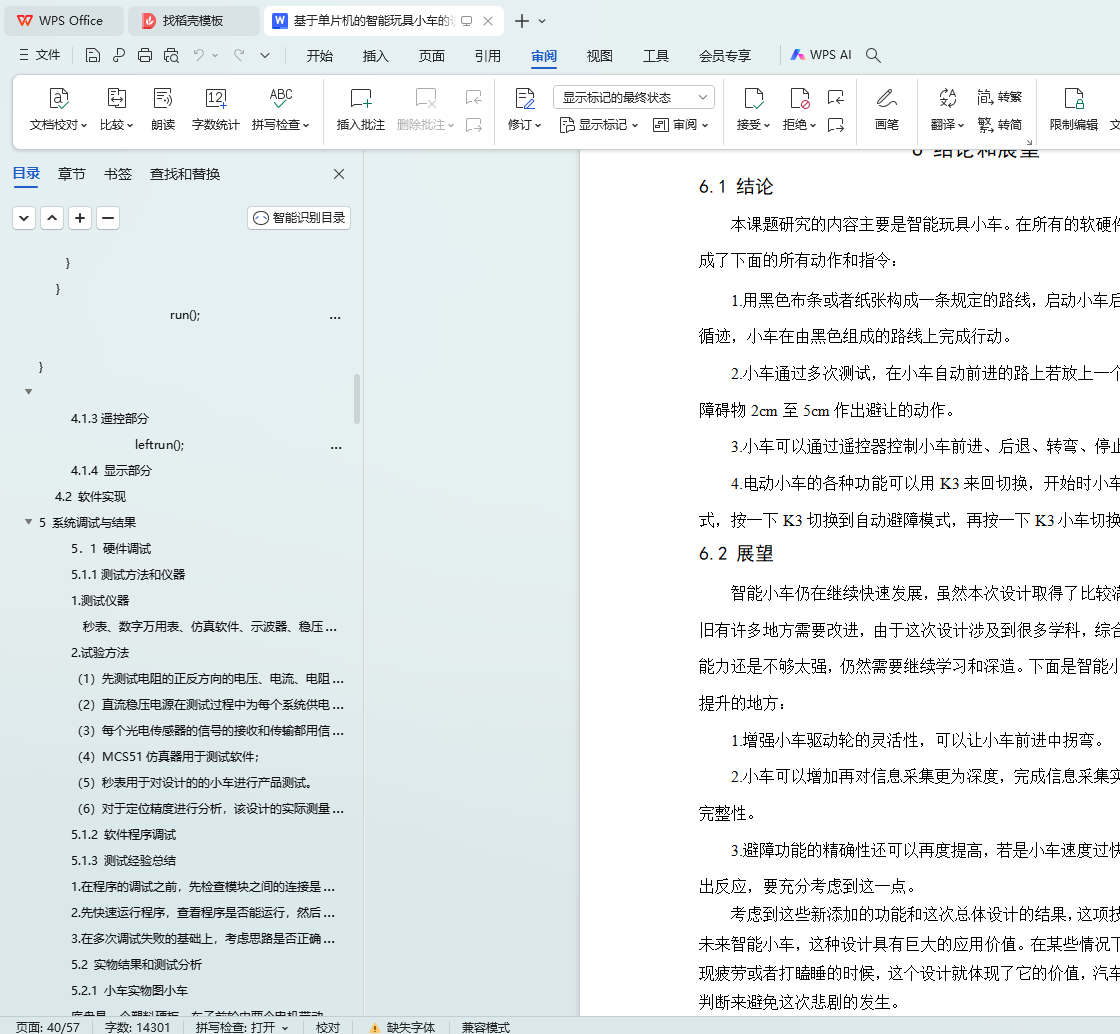Click the Redo arrow icon
The height and width of the screenshot is (1034, 1120).
click(x=239, y=56)
